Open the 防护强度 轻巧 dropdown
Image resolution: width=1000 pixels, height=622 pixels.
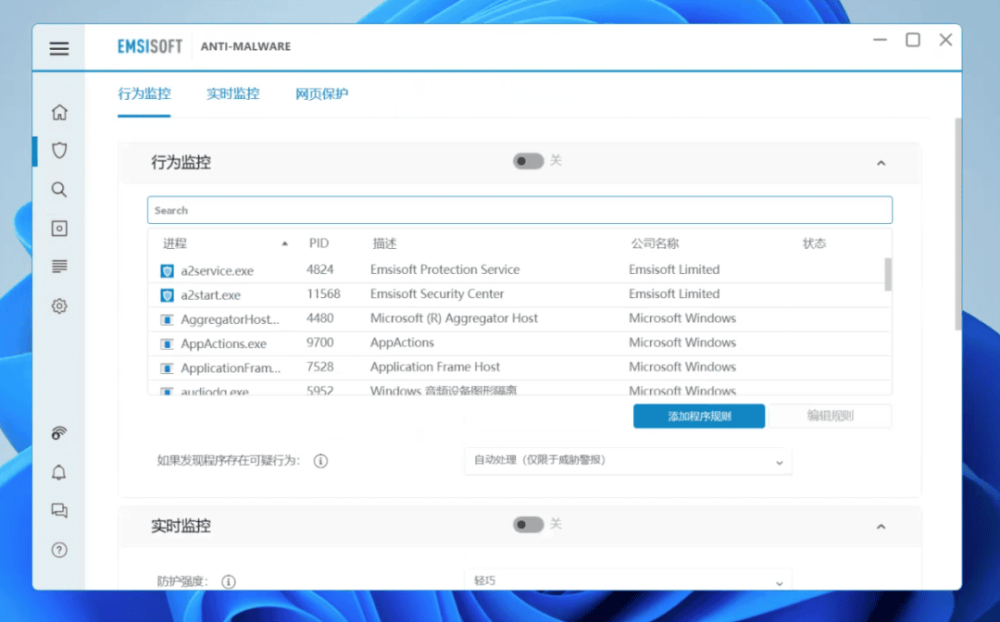628,581
